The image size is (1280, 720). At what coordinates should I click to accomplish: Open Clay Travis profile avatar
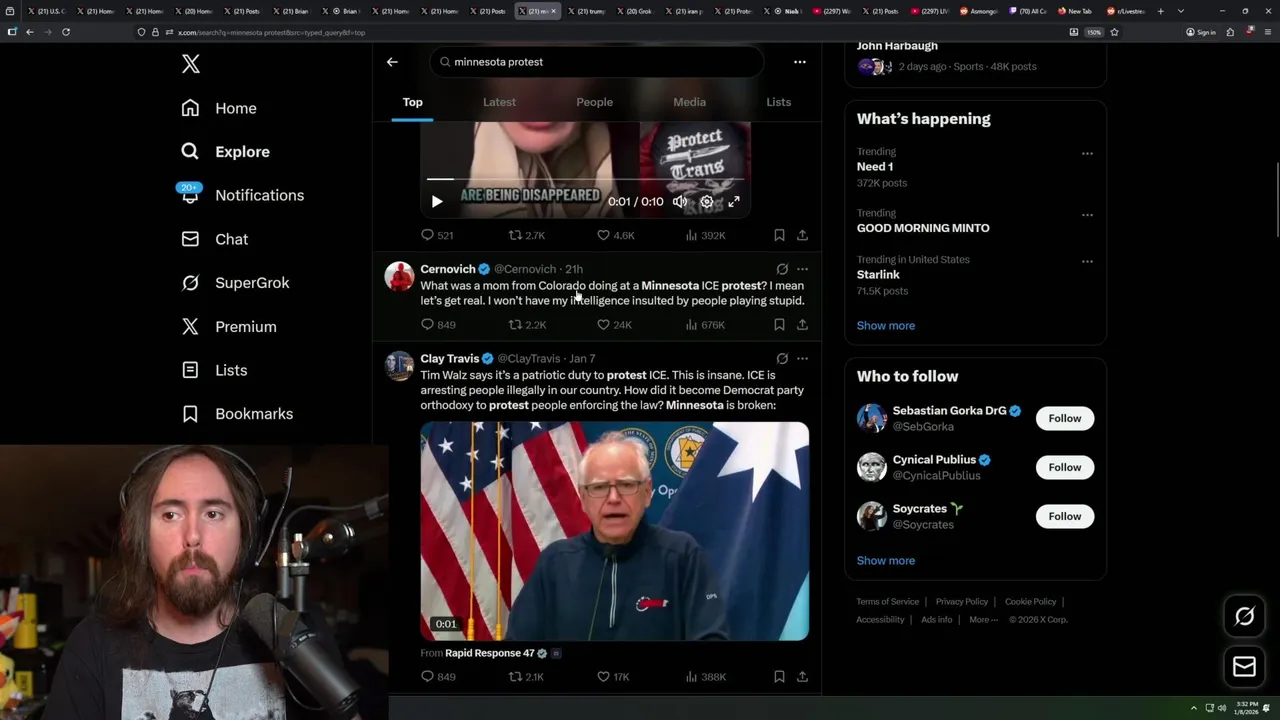[400, 366]
